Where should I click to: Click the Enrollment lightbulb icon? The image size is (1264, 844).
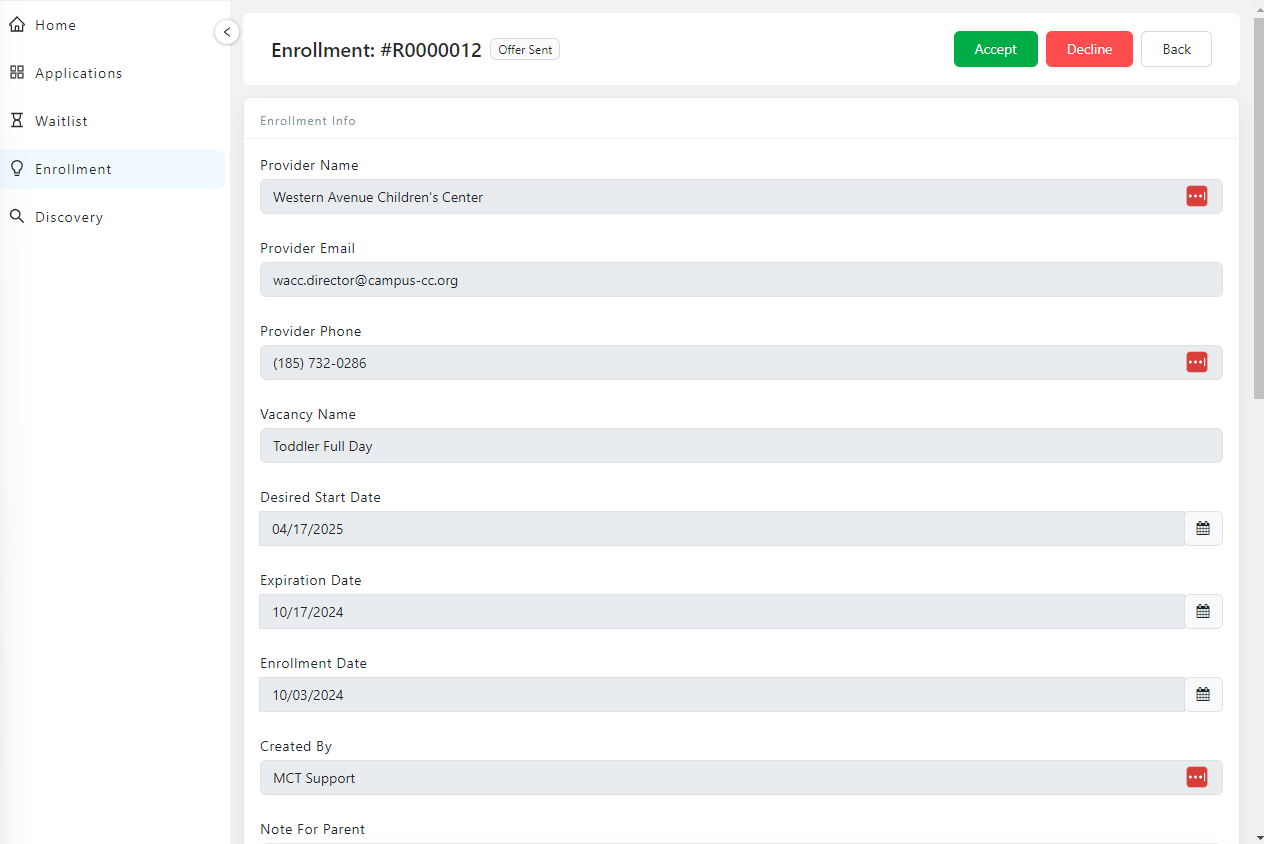click(x=16, y=168)
